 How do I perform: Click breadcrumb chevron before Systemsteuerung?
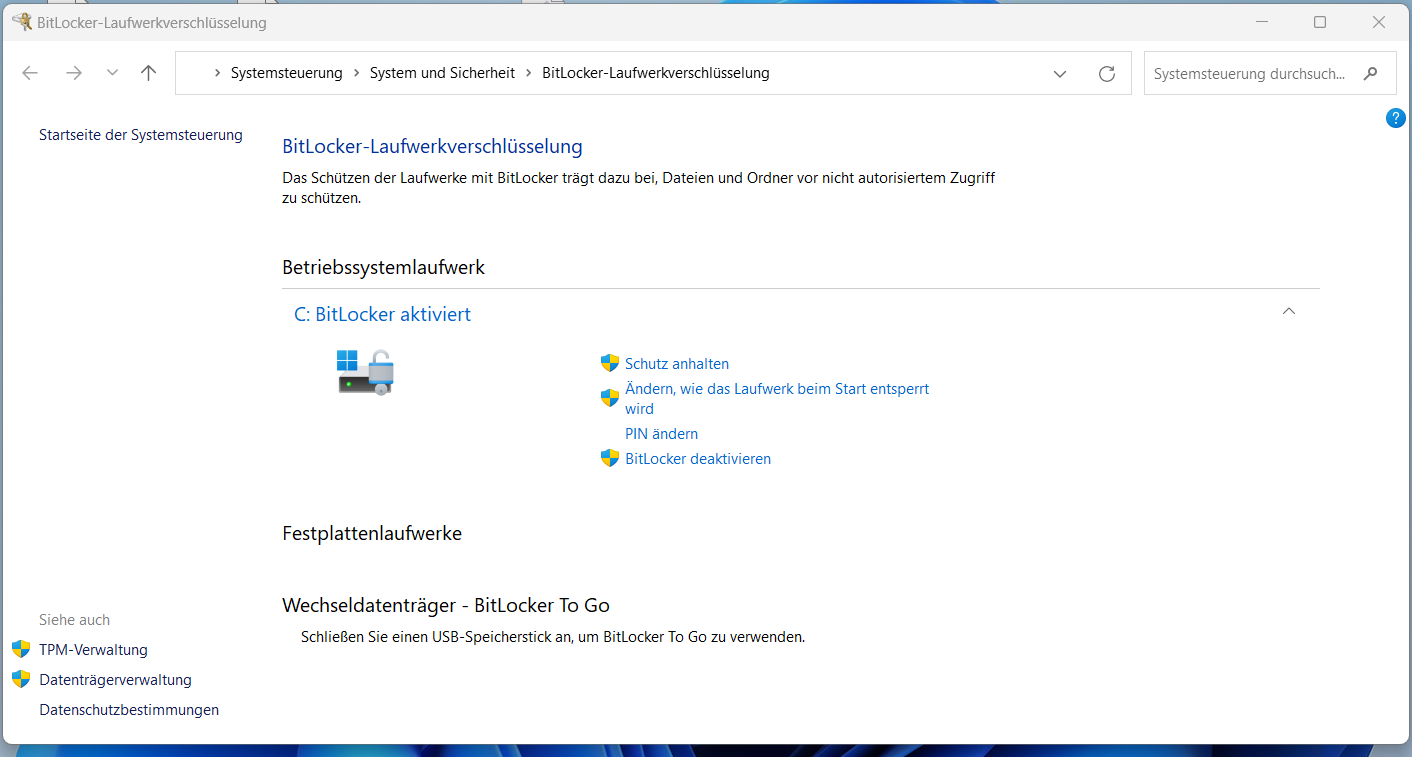coord(218,73)
